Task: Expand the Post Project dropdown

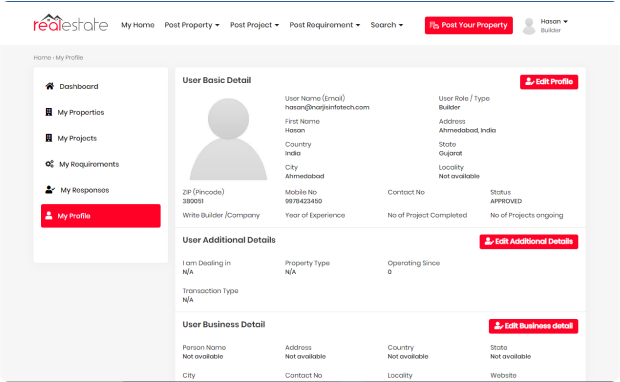Action: pyautogui.click(x=254, y=25)
